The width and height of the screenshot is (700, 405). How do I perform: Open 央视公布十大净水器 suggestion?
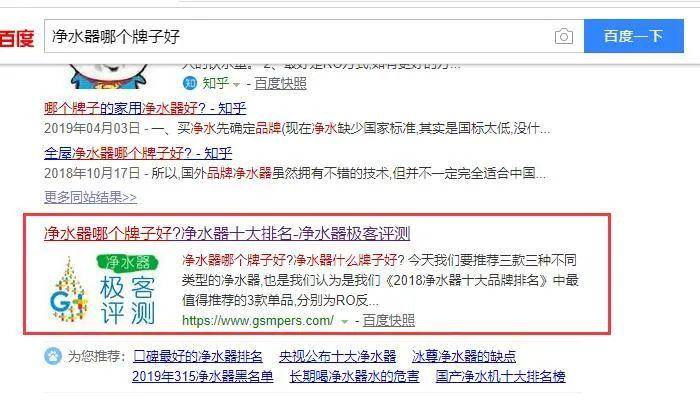(x=338, y=356)
